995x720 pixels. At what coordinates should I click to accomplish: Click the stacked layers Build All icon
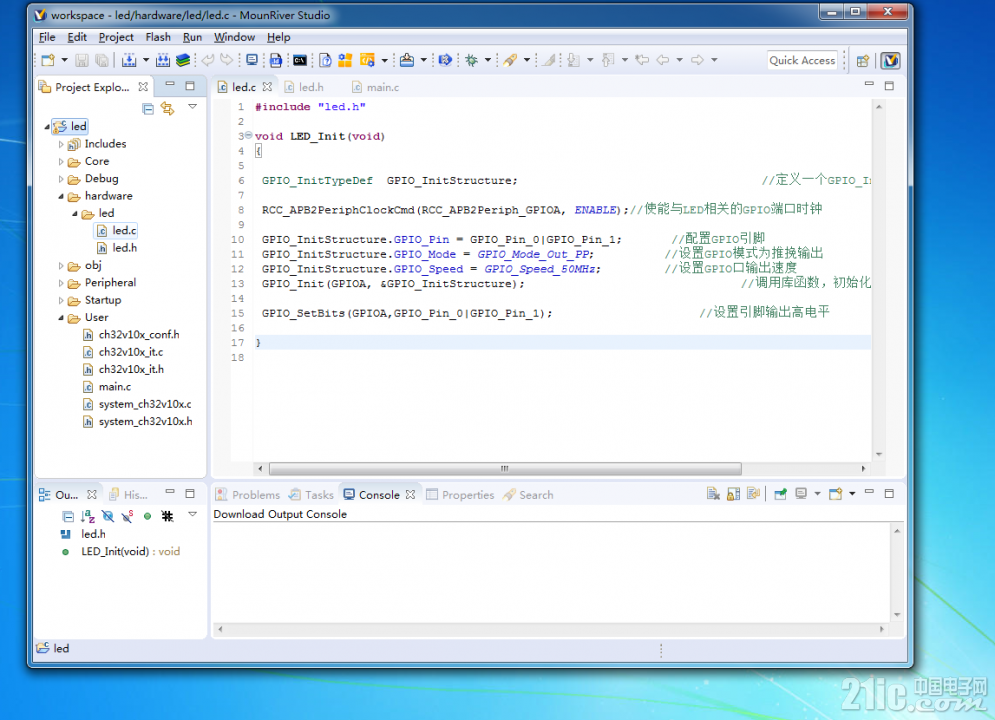coord(183,60)
